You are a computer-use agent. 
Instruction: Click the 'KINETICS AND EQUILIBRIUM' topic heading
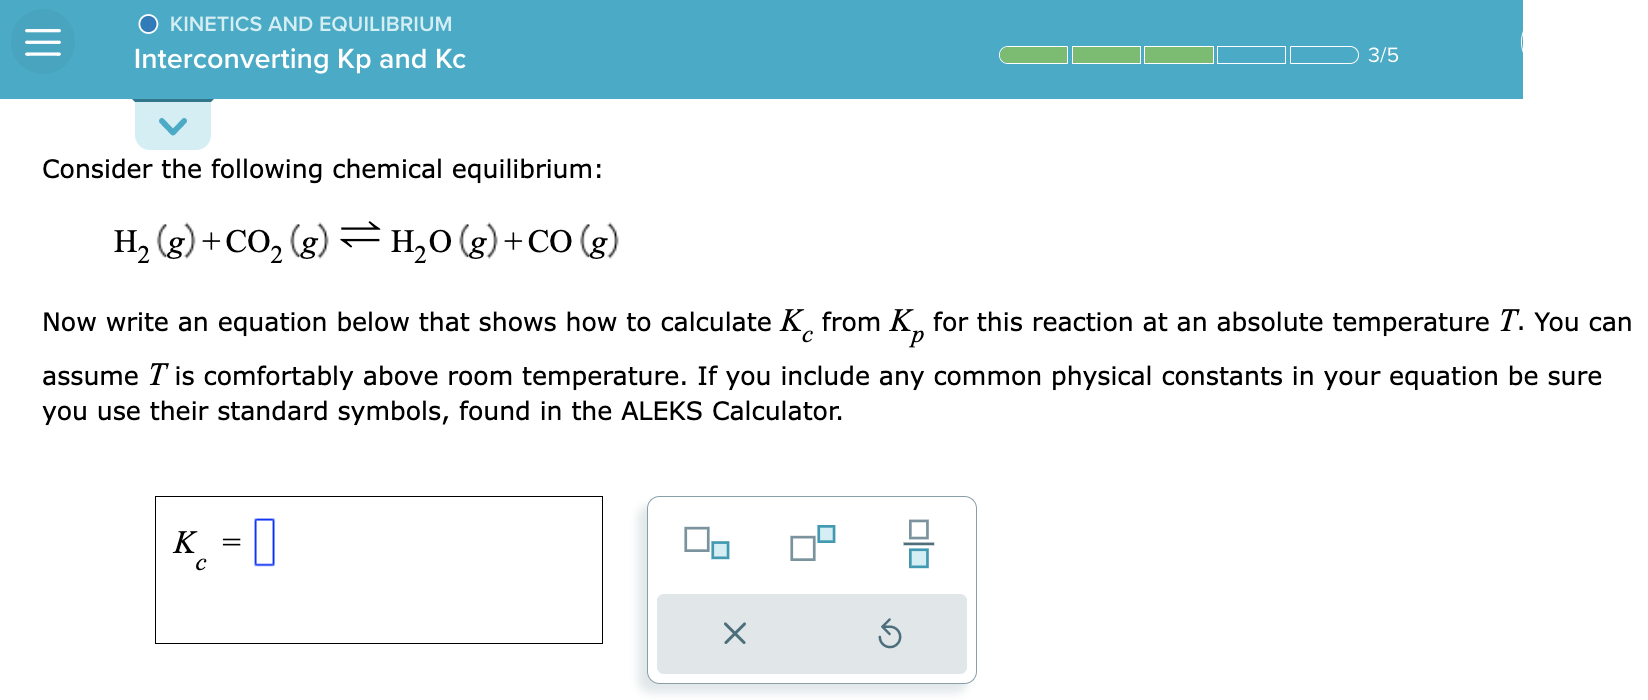point(311,23)
